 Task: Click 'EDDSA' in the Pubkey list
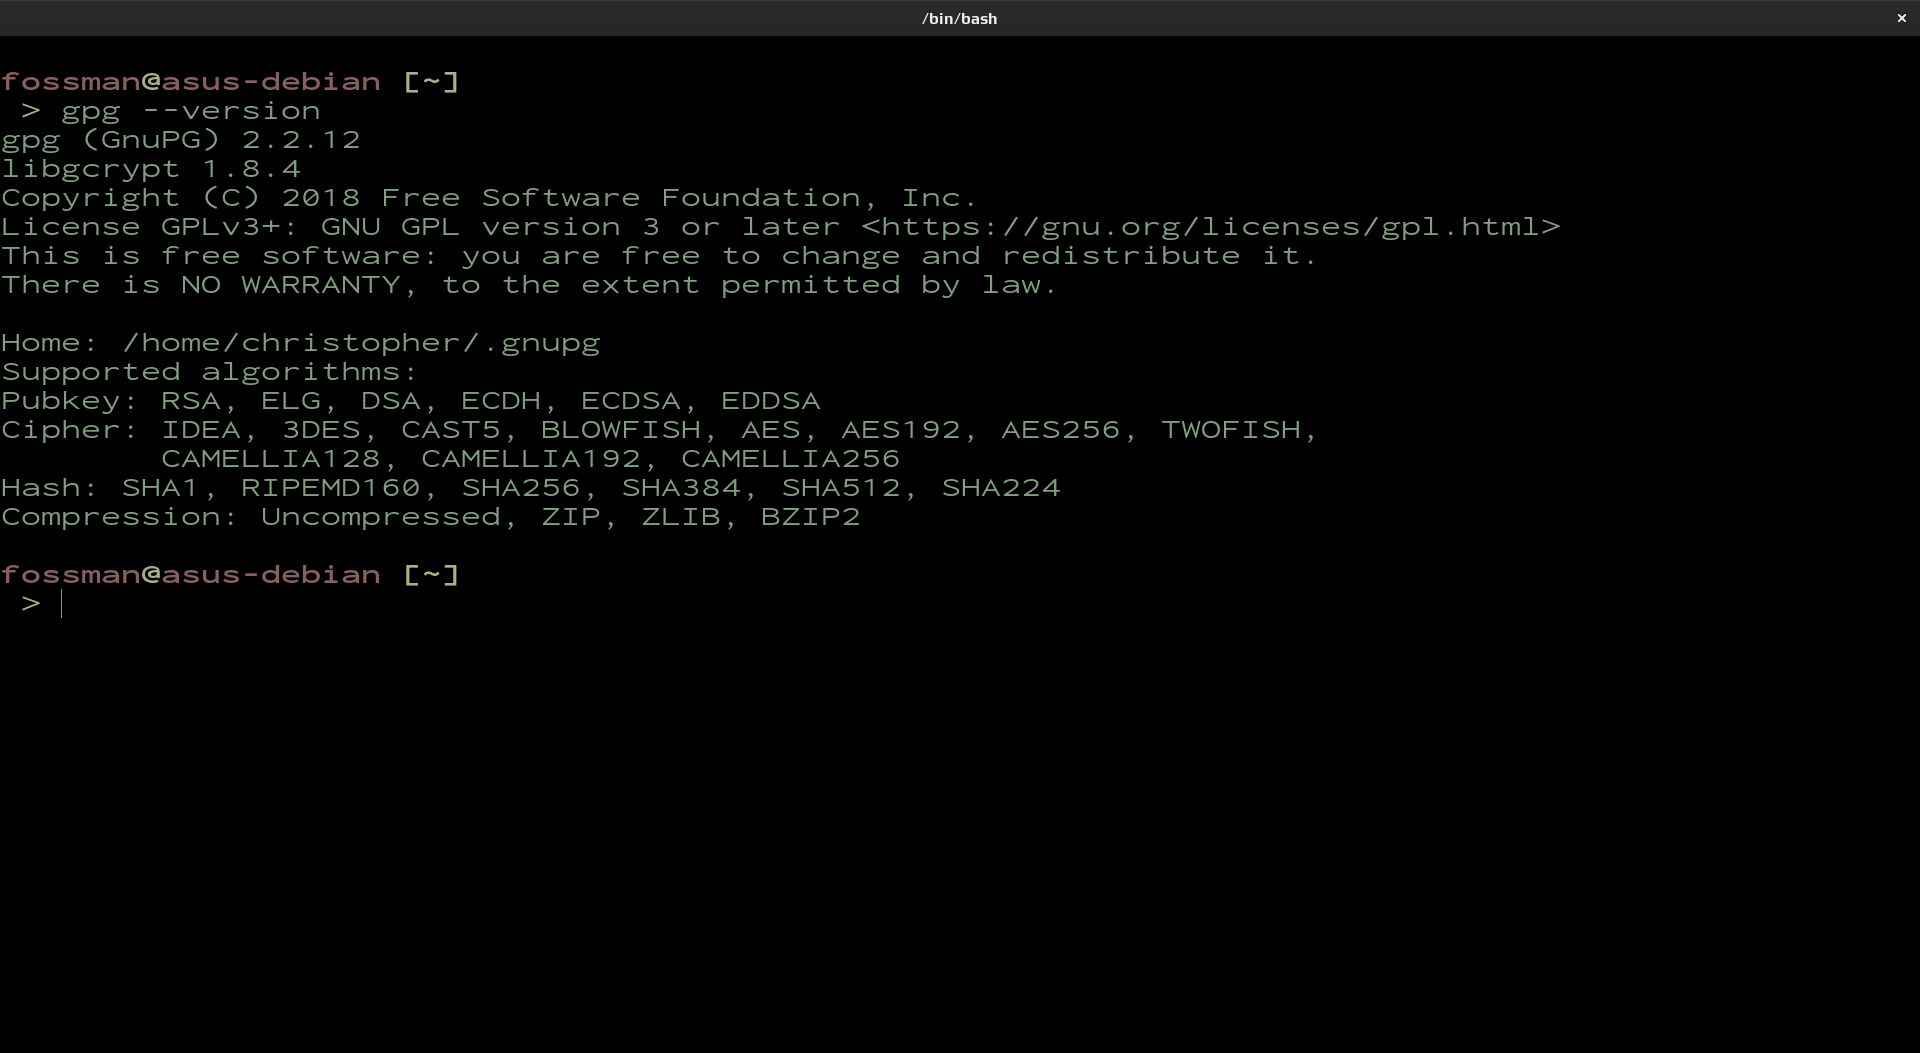click(x=770, y=401)
